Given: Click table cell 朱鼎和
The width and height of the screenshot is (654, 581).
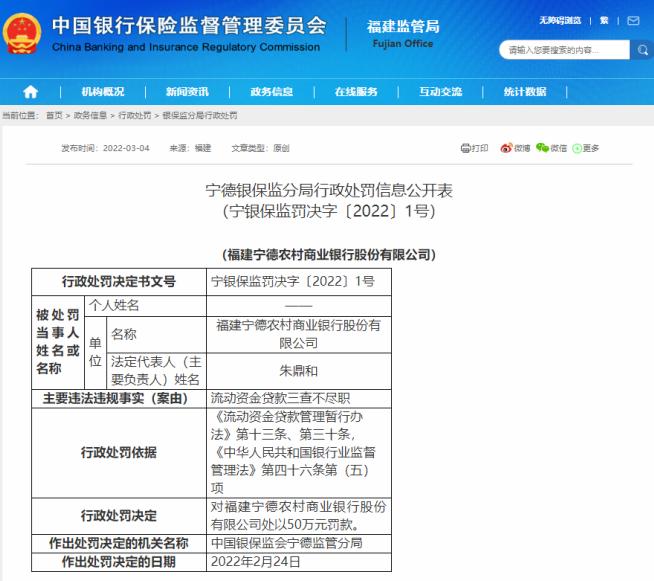Looking at the screenshot, I should 299,371.
